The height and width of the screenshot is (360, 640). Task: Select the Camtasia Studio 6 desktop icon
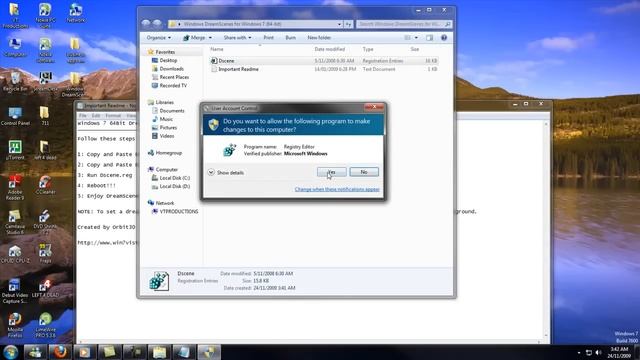(x=15, y=222)
